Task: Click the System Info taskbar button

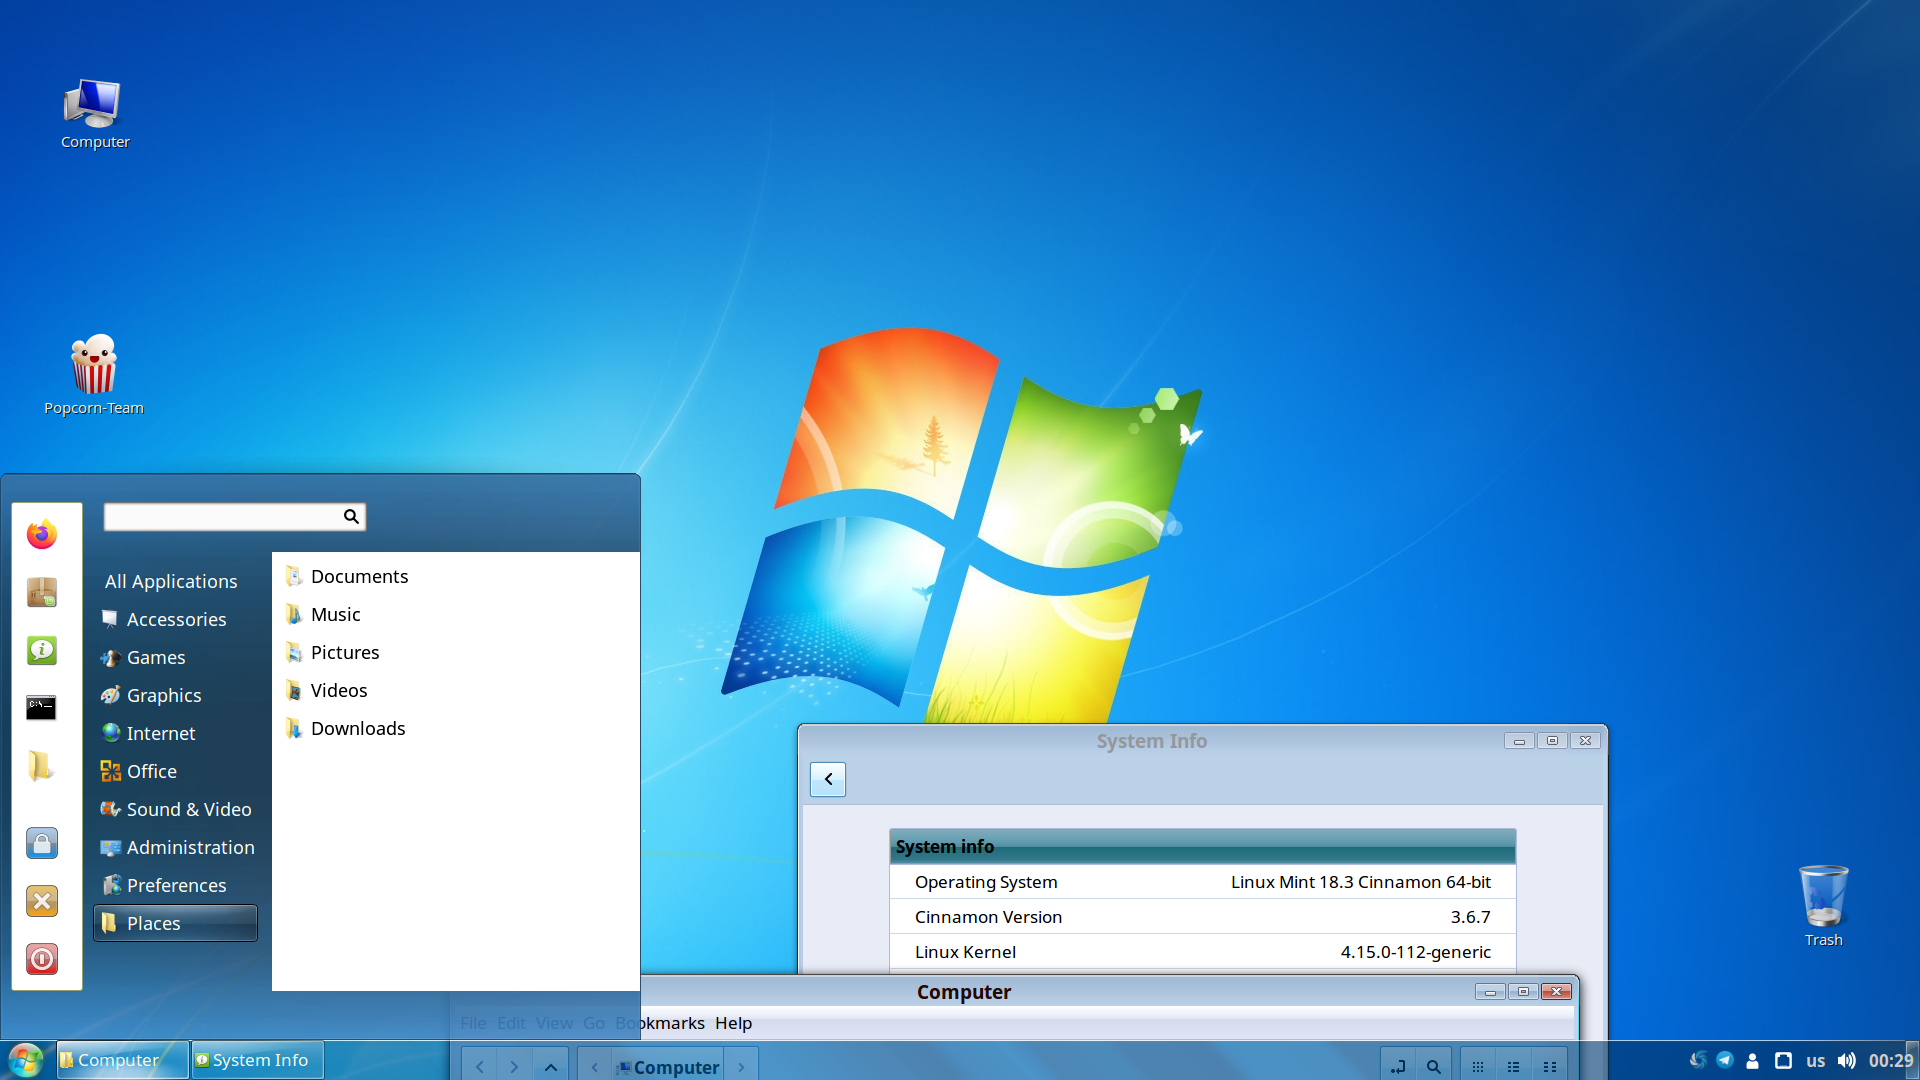Action: tap(251, 1059)
